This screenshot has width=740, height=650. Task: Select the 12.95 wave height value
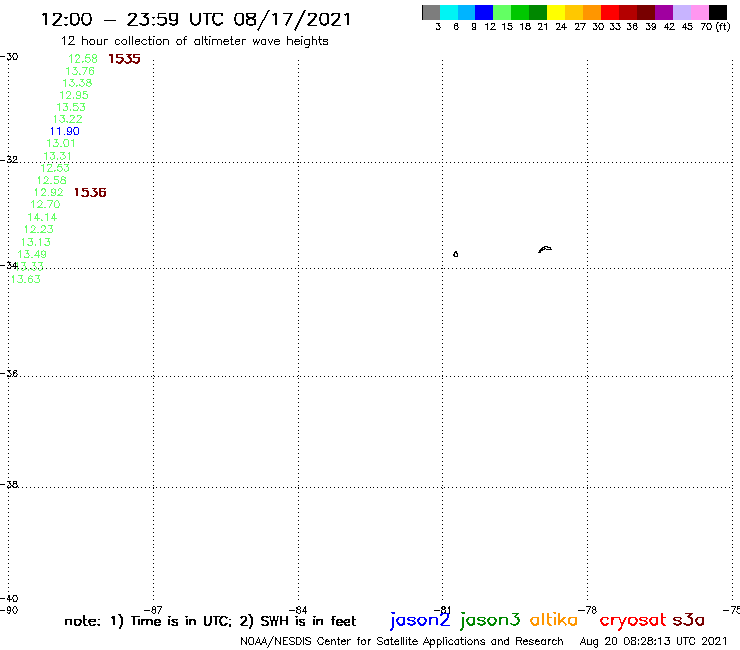pyautogui.click(x=74, y=95)
